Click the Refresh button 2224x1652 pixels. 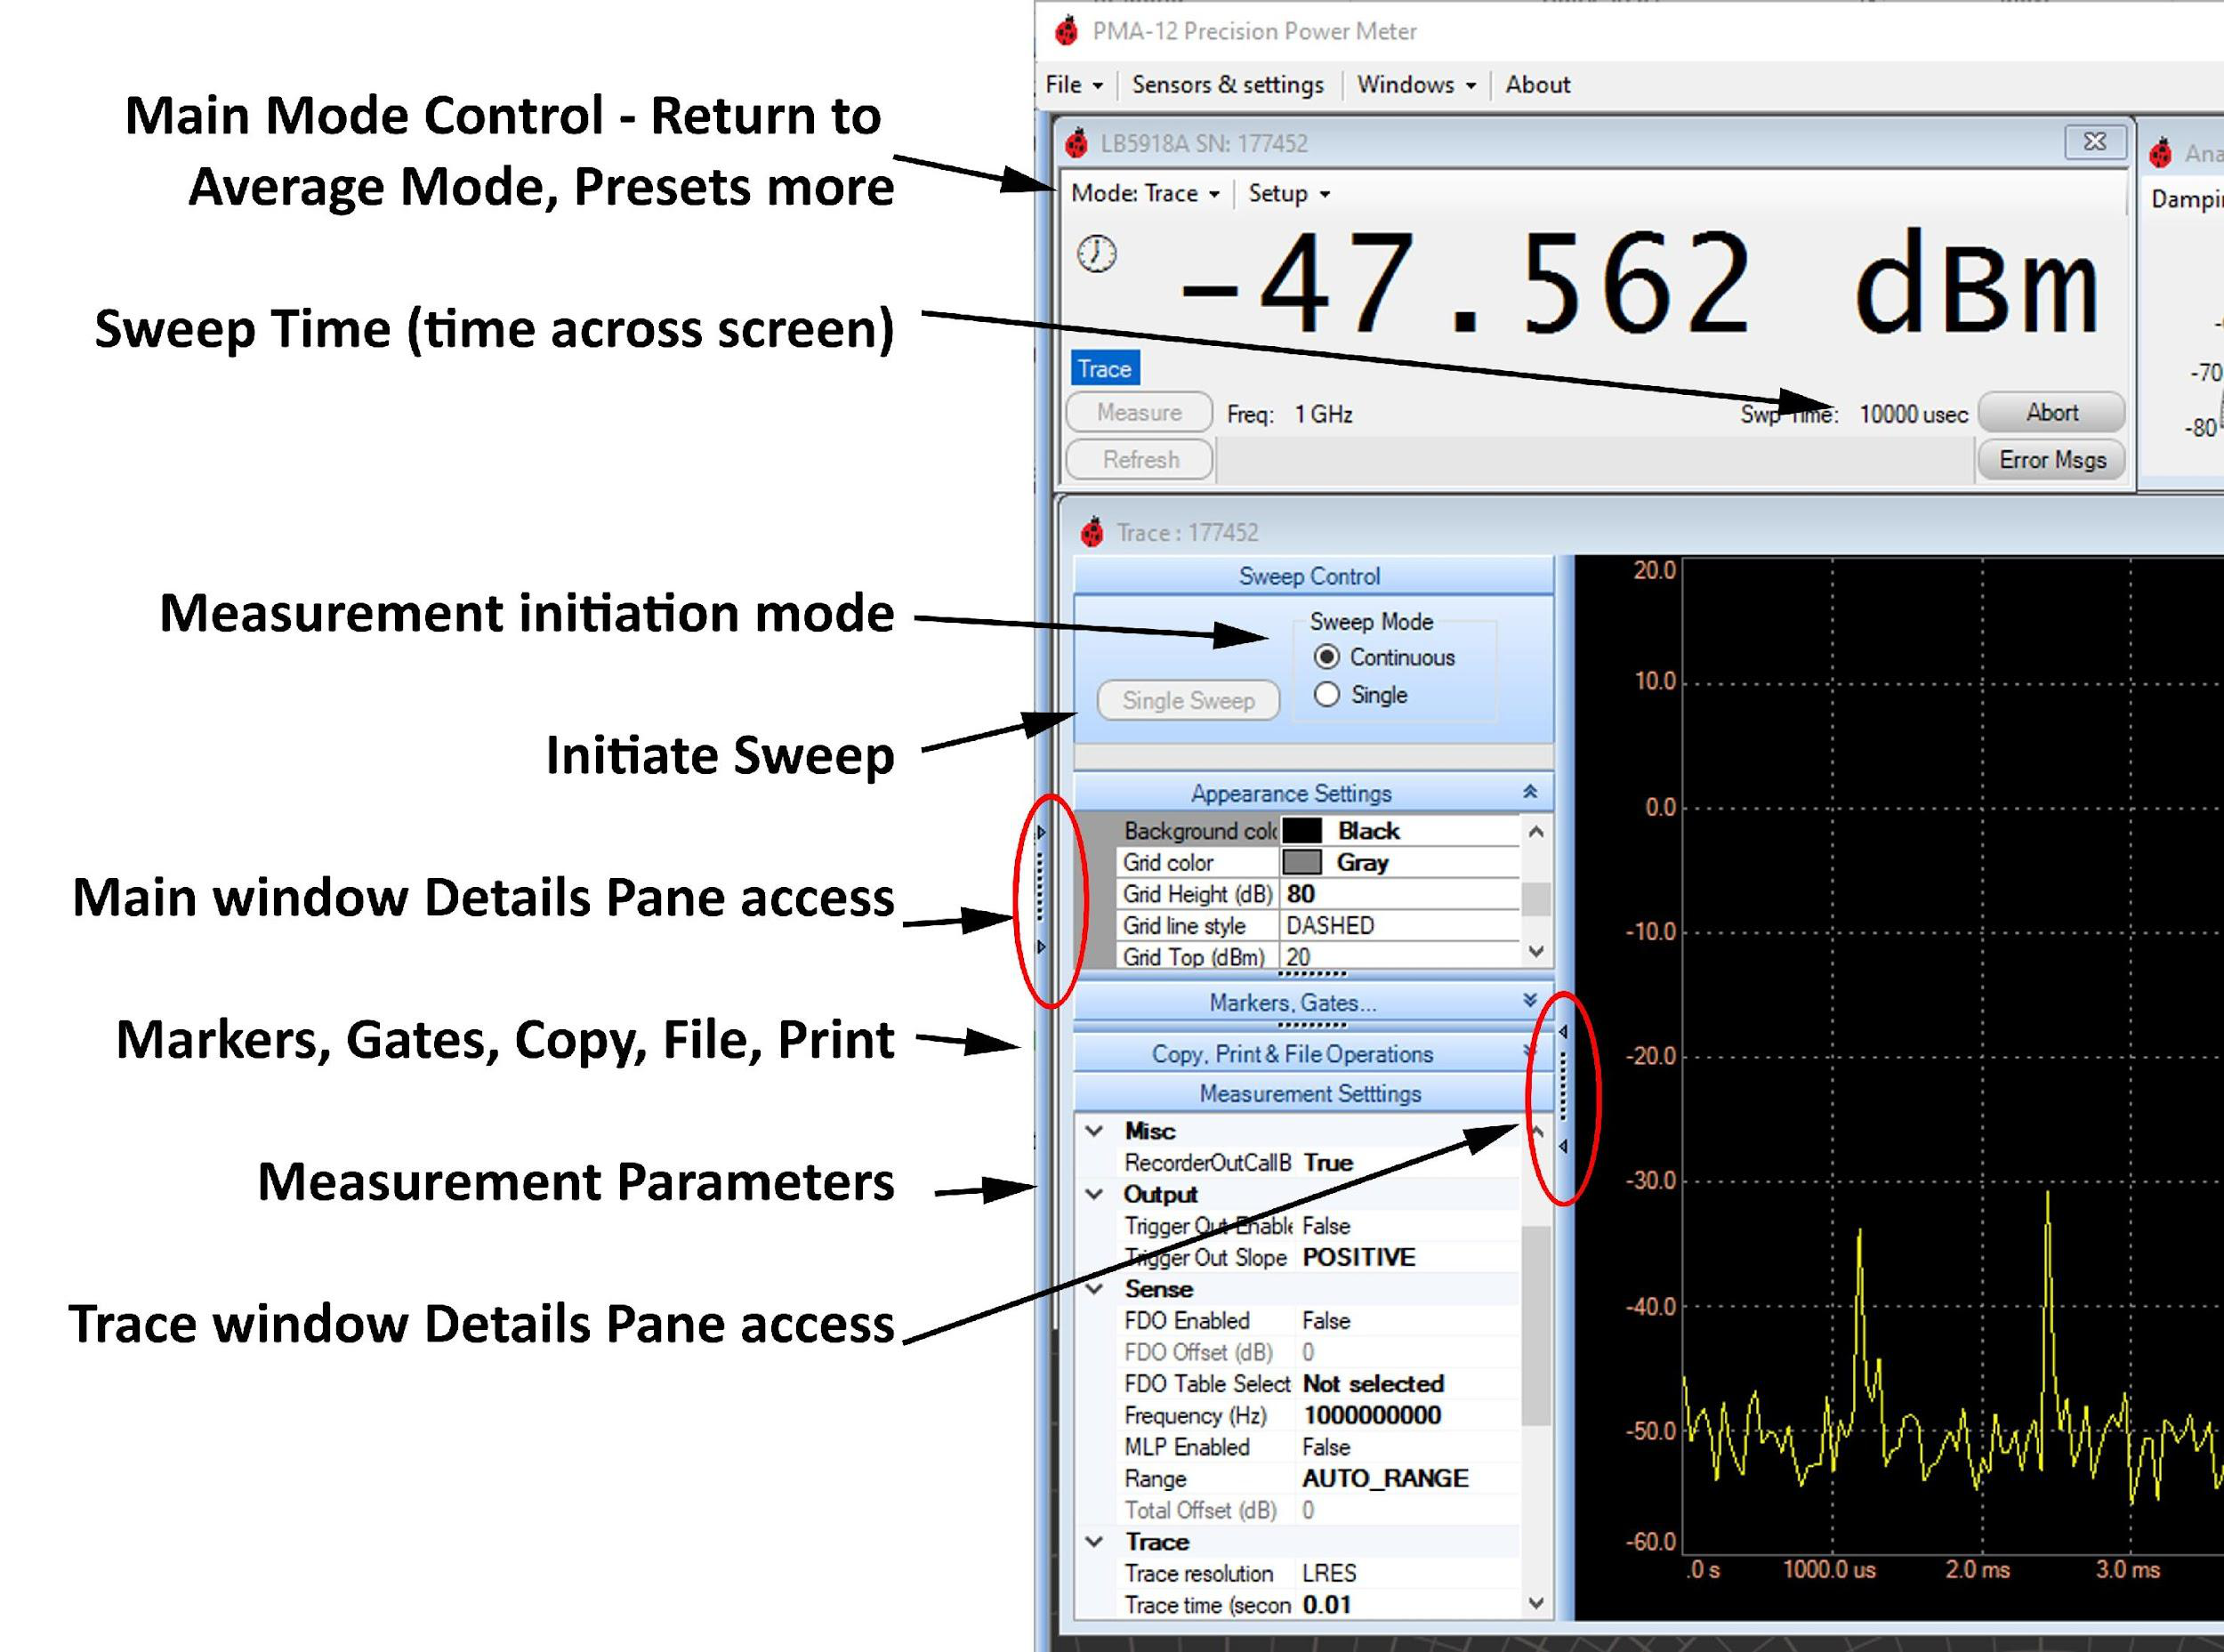[1139, 460]
